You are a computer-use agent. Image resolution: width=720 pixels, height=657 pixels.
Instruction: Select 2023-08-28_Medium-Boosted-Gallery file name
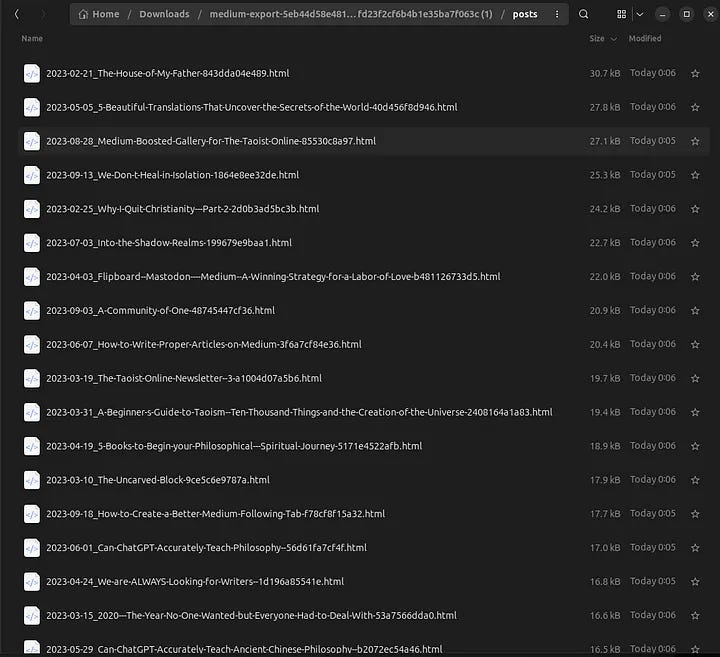click(x=211, y=141)
